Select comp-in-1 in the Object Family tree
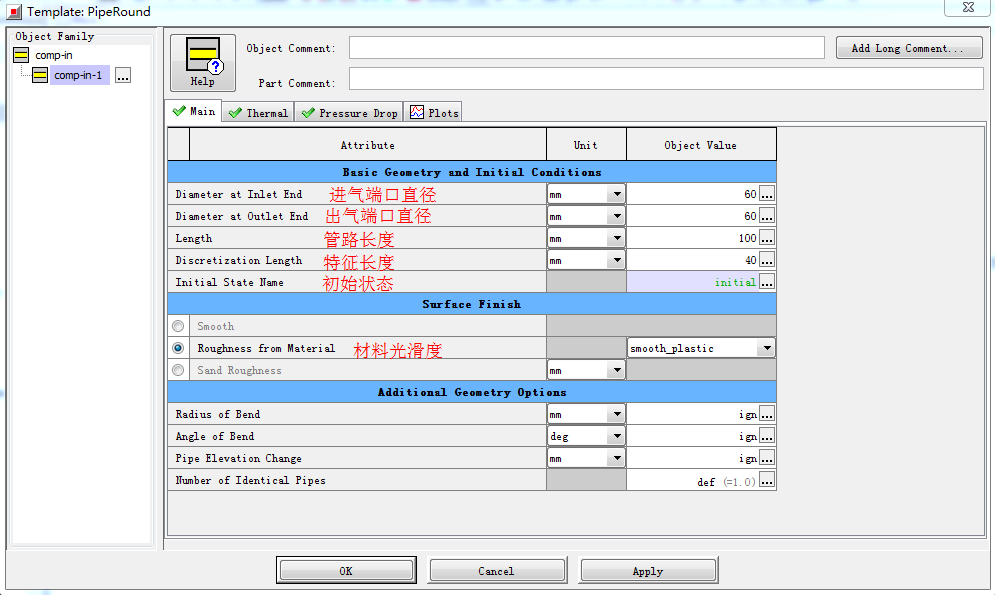The height and width of the screenshot is (595, 995). point(78,75)
